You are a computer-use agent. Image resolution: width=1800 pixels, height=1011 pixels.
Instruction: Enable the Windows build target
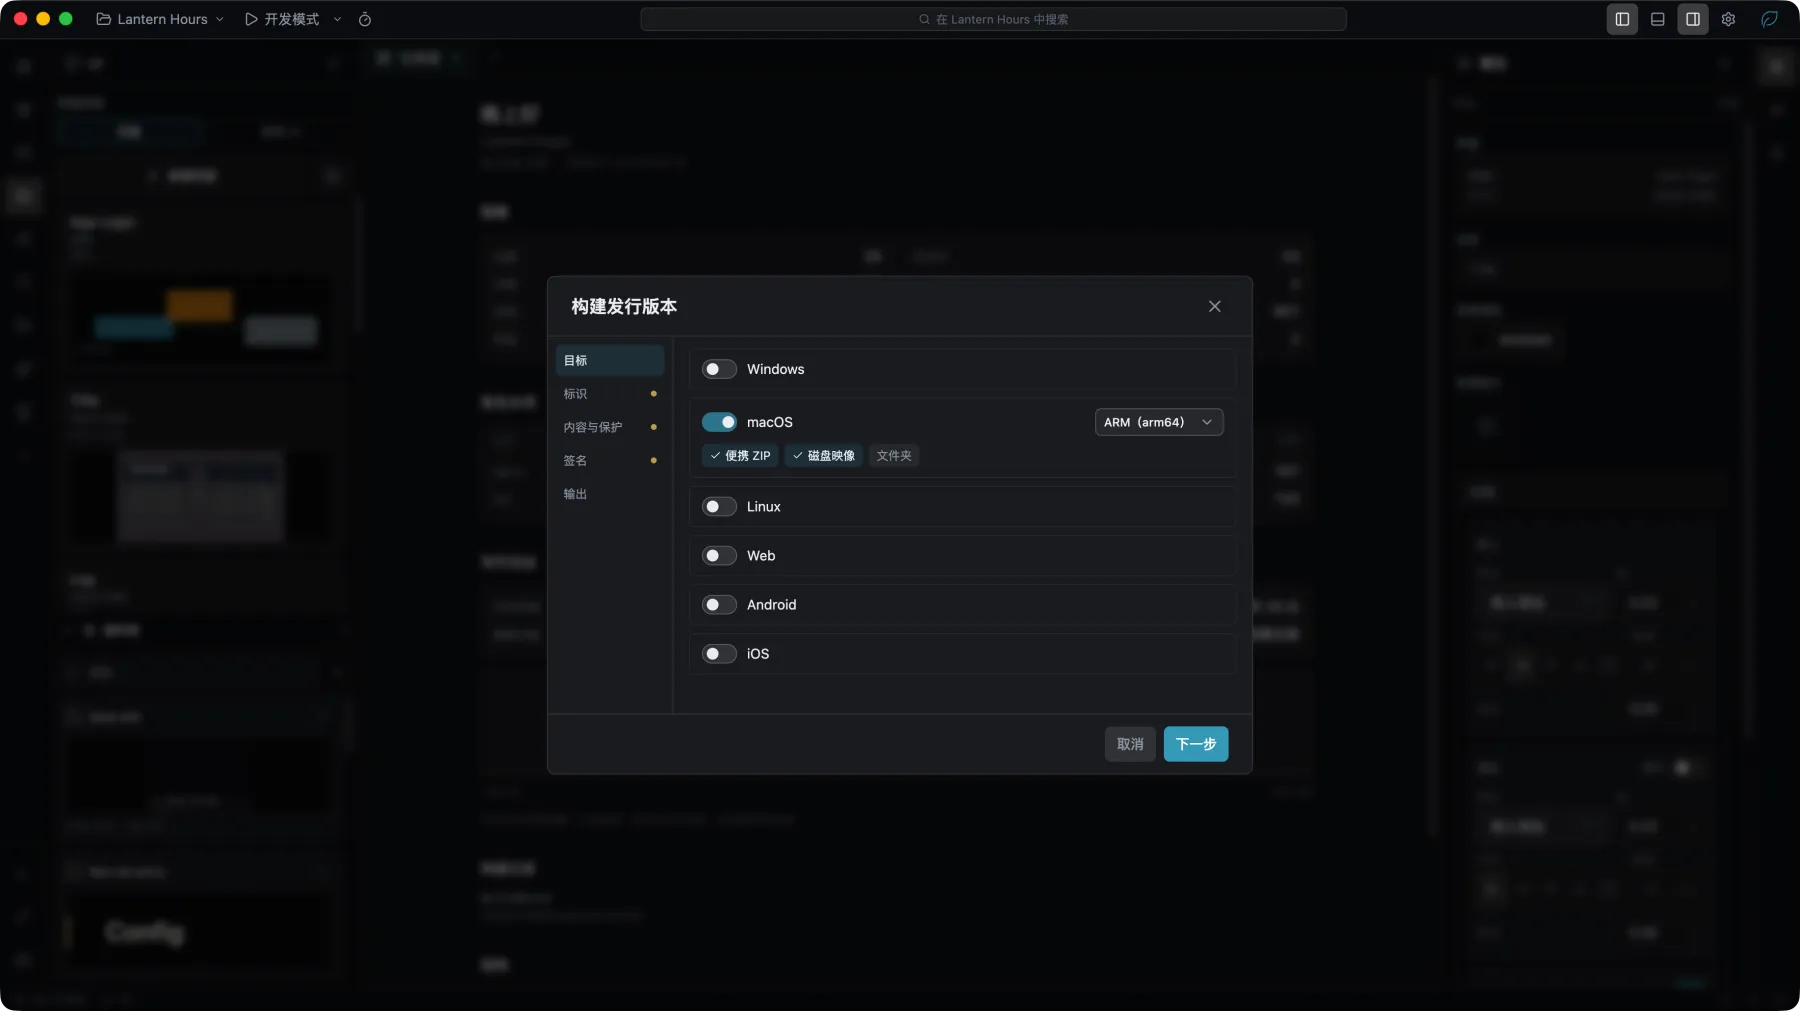pos(719,369)
